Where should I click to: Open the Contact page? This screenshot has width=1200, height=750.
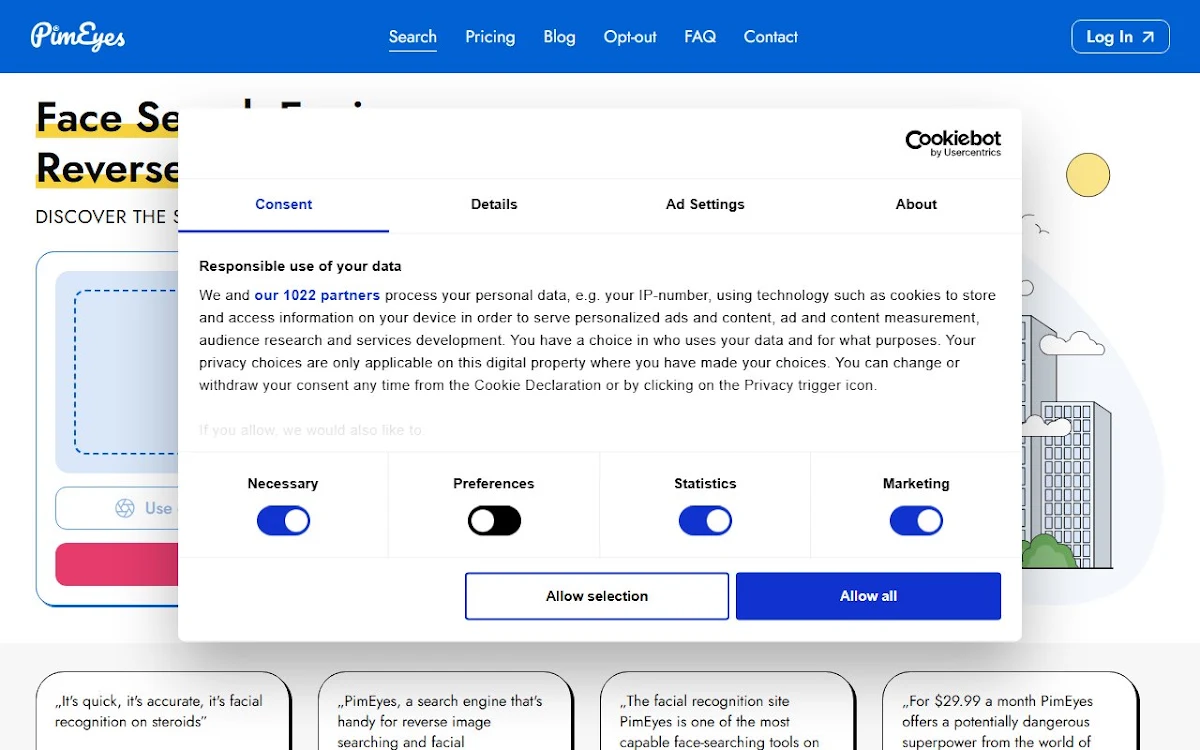point(770,37)
